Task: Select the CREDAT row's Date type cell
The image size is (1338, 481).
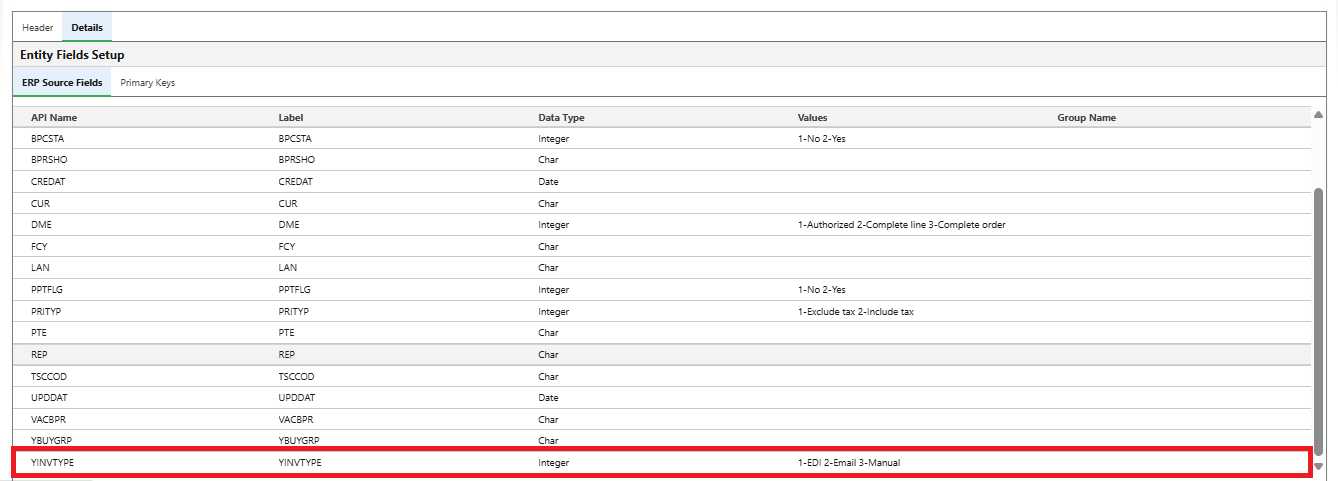Action: [x=548, y=182]
